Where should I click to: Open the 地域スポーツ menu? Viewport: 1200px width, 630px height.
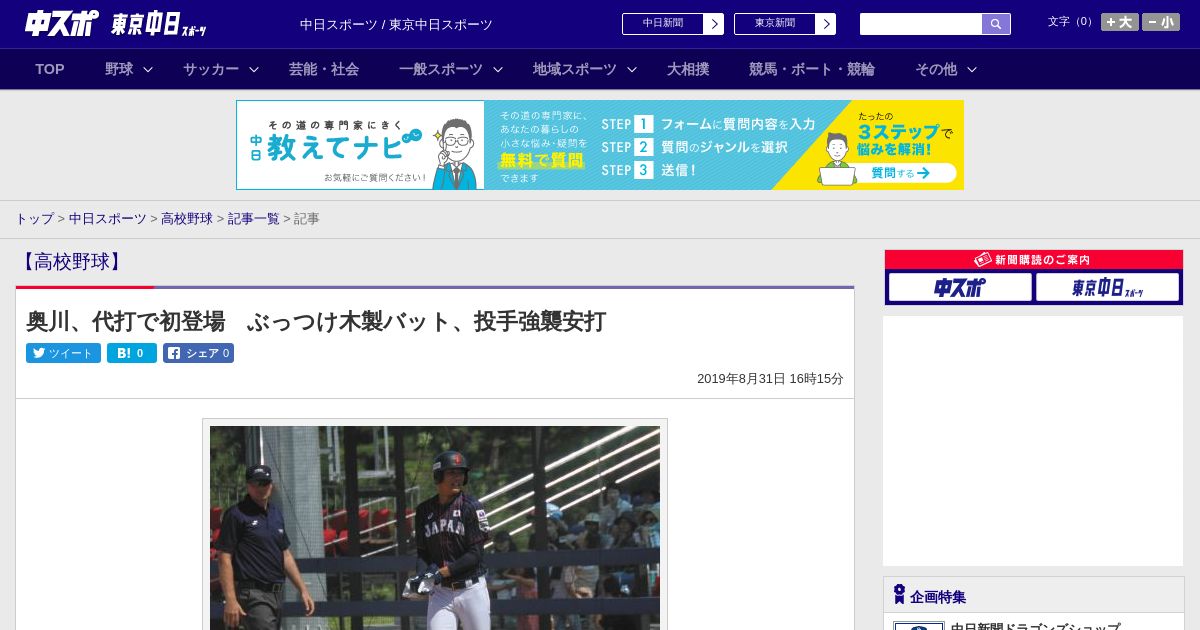point(575,69)
